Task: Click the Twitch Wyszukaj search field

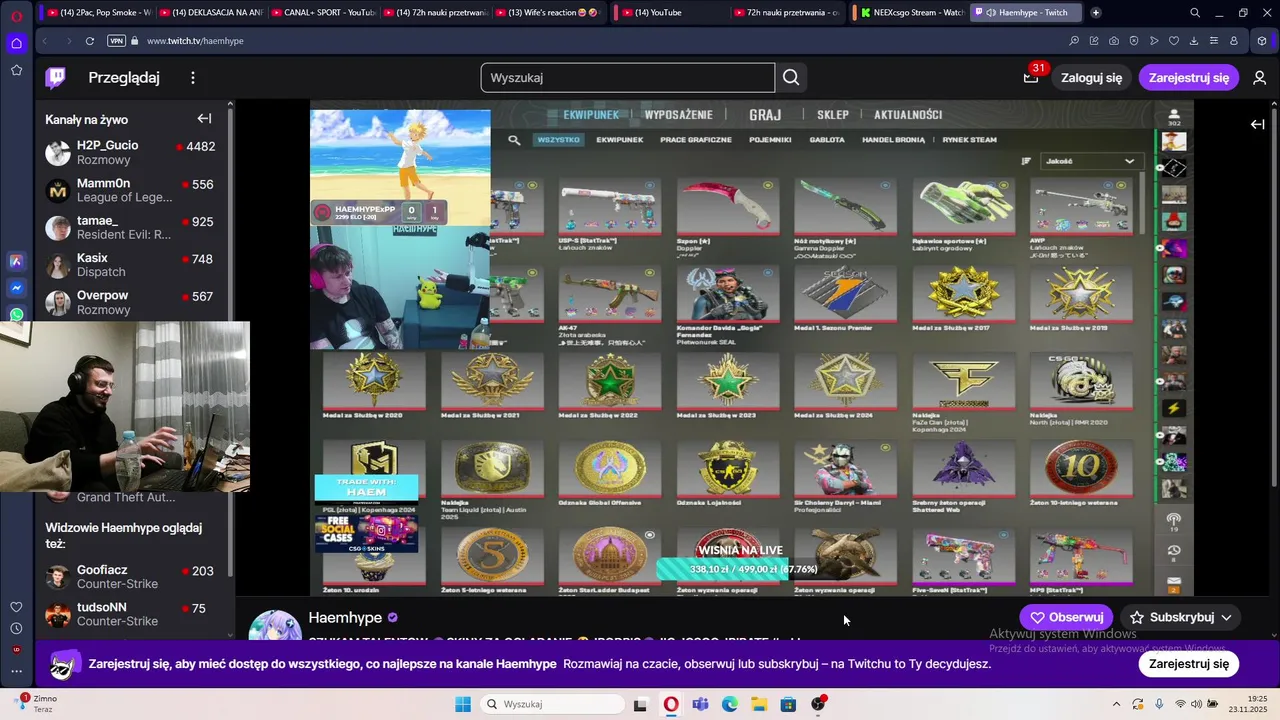Action: (627, 78)
